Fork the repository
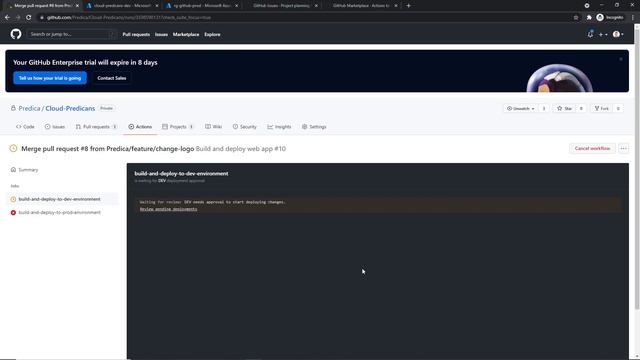Viewport: 640px width, 360px height. tap(602, 109)
